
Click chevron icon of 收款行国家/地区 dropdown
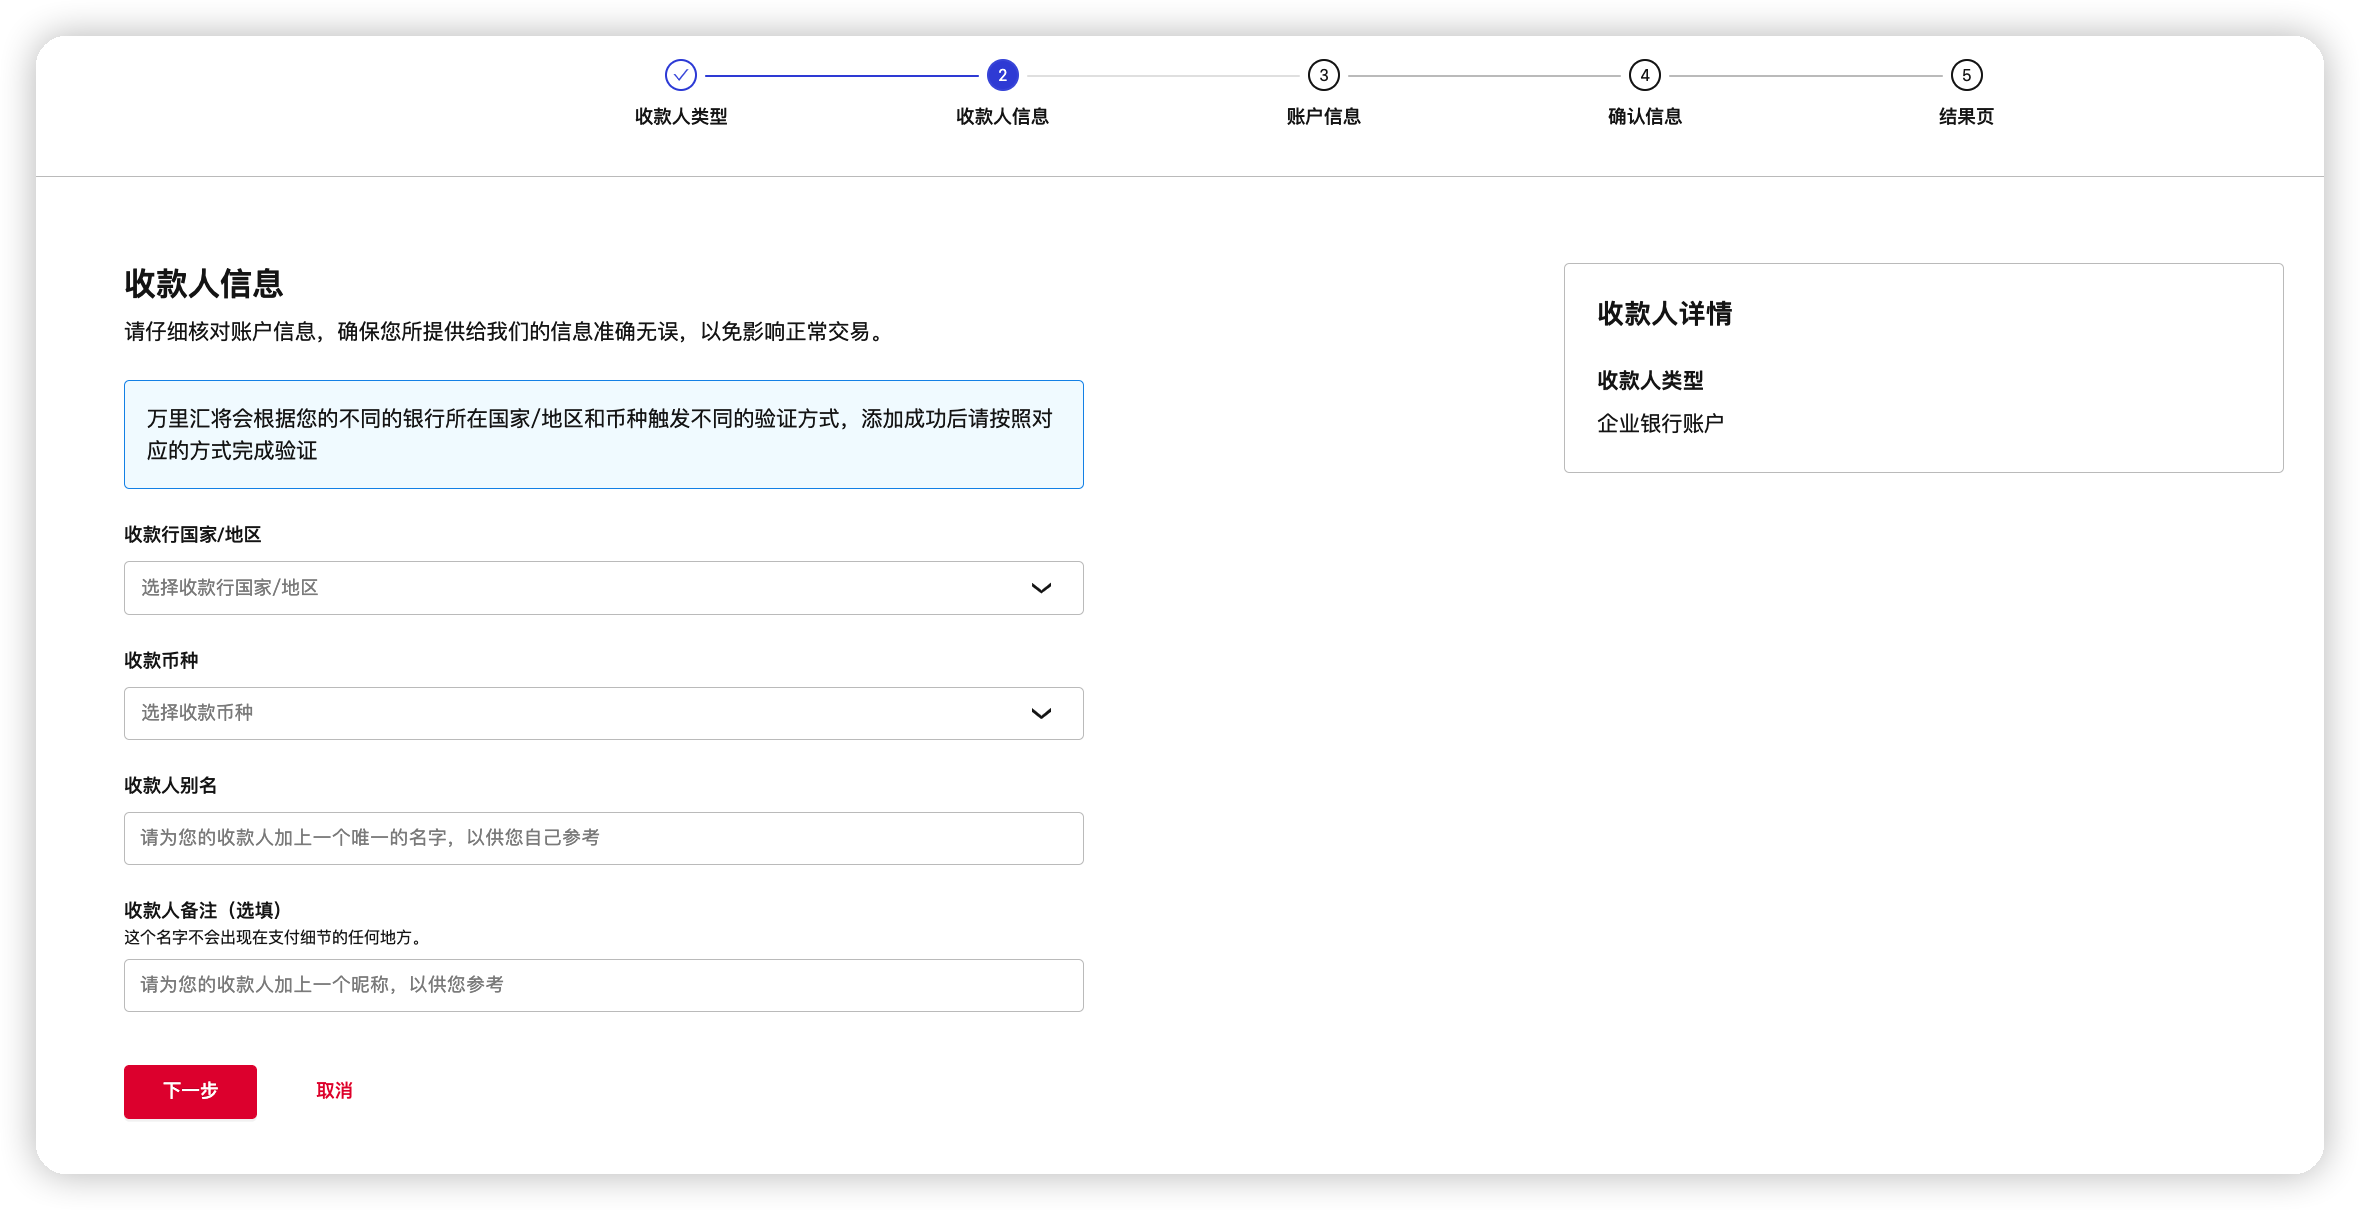click(1041, 588)
